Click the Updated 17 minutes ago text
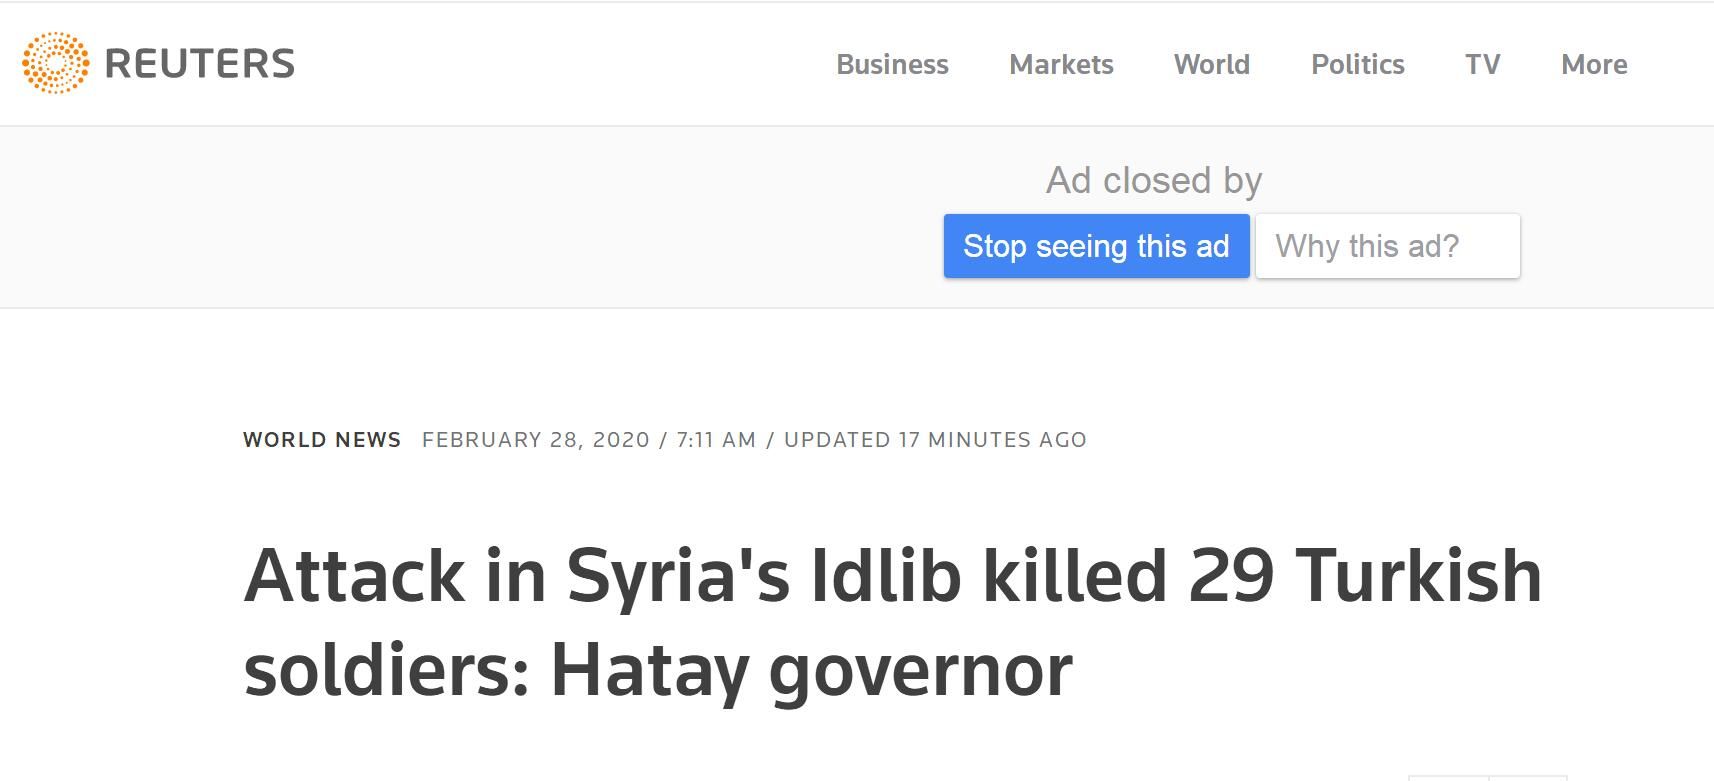The width and height of the screenshot is (1714, 781). 935,440
